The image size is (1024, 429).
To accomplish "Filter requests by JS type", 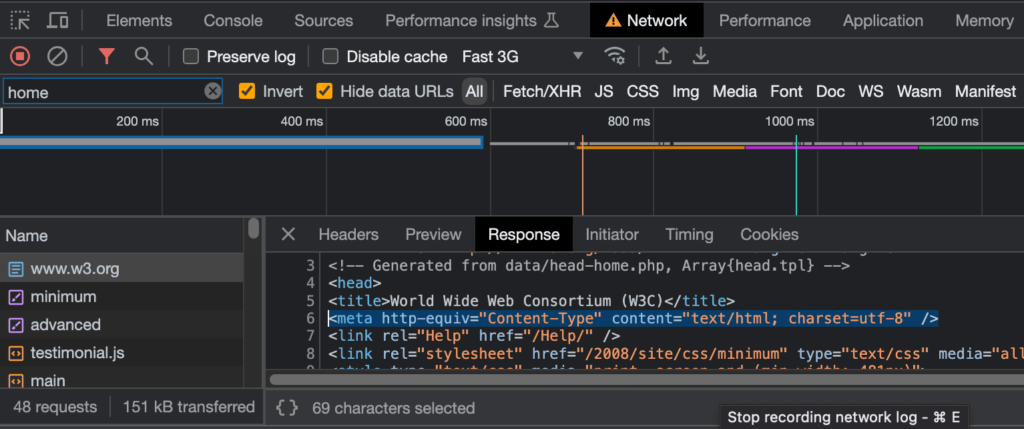I will point(603,91).
